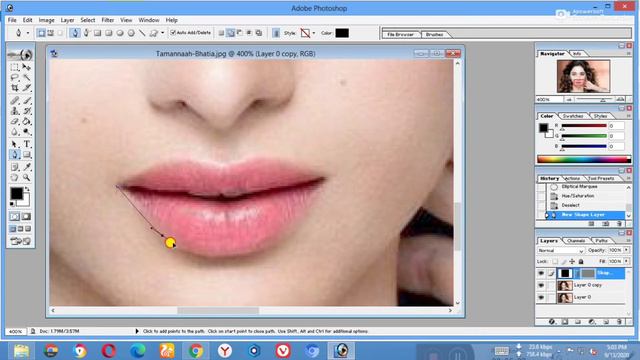Delete layer using Layers panel trash icon

[620, 322]
